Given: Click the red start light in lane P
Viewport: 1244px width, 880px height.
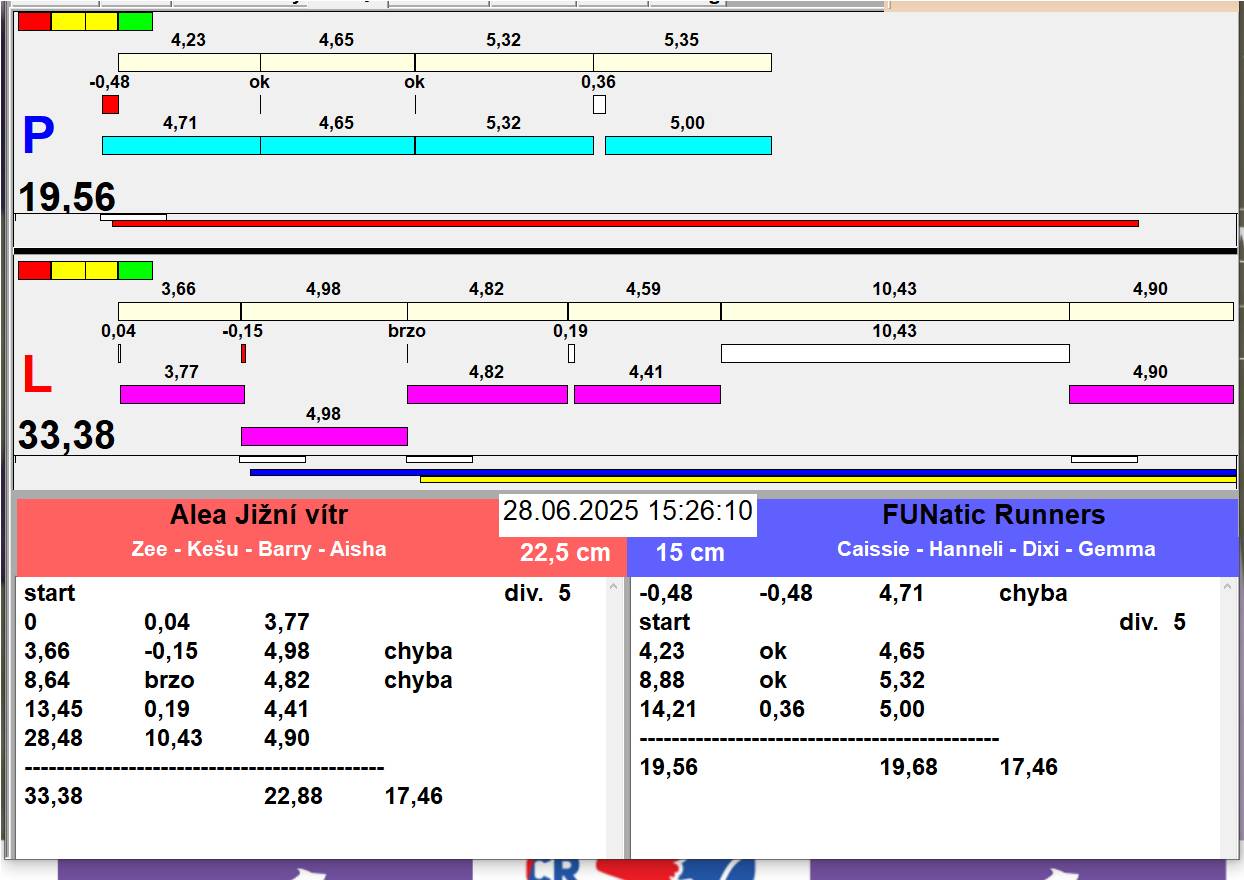Looking at the screenshot, I should (x=34, y=21).
